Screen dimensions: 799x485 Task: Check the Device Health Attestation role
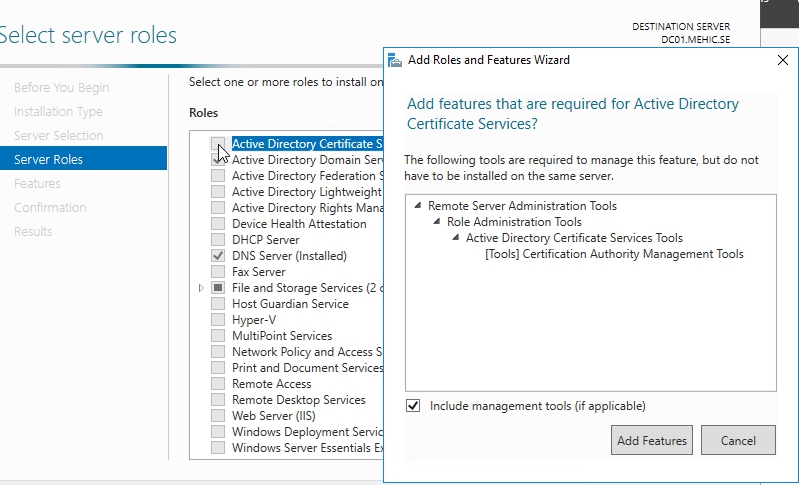click(x=218, y=224)
